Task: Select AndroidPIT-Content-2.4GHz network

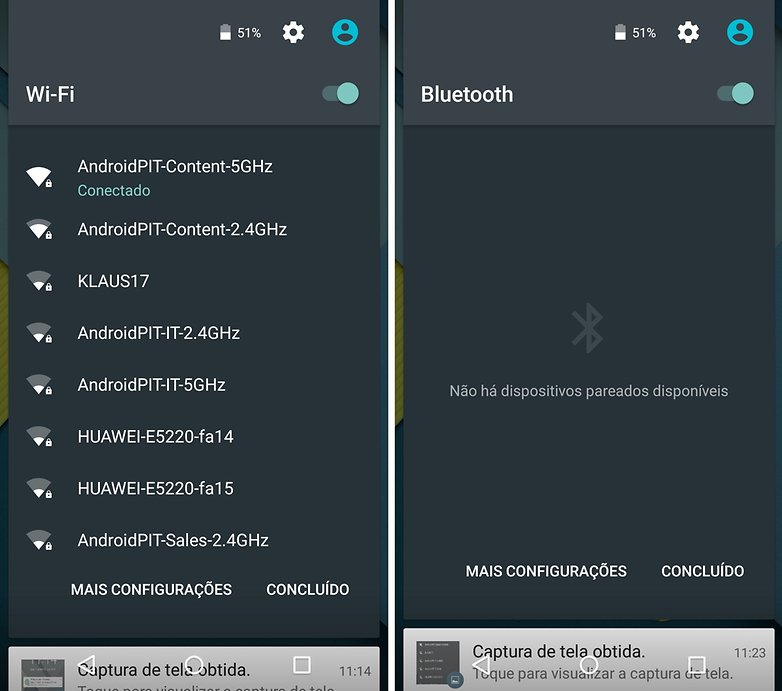Action: [194, 229]
